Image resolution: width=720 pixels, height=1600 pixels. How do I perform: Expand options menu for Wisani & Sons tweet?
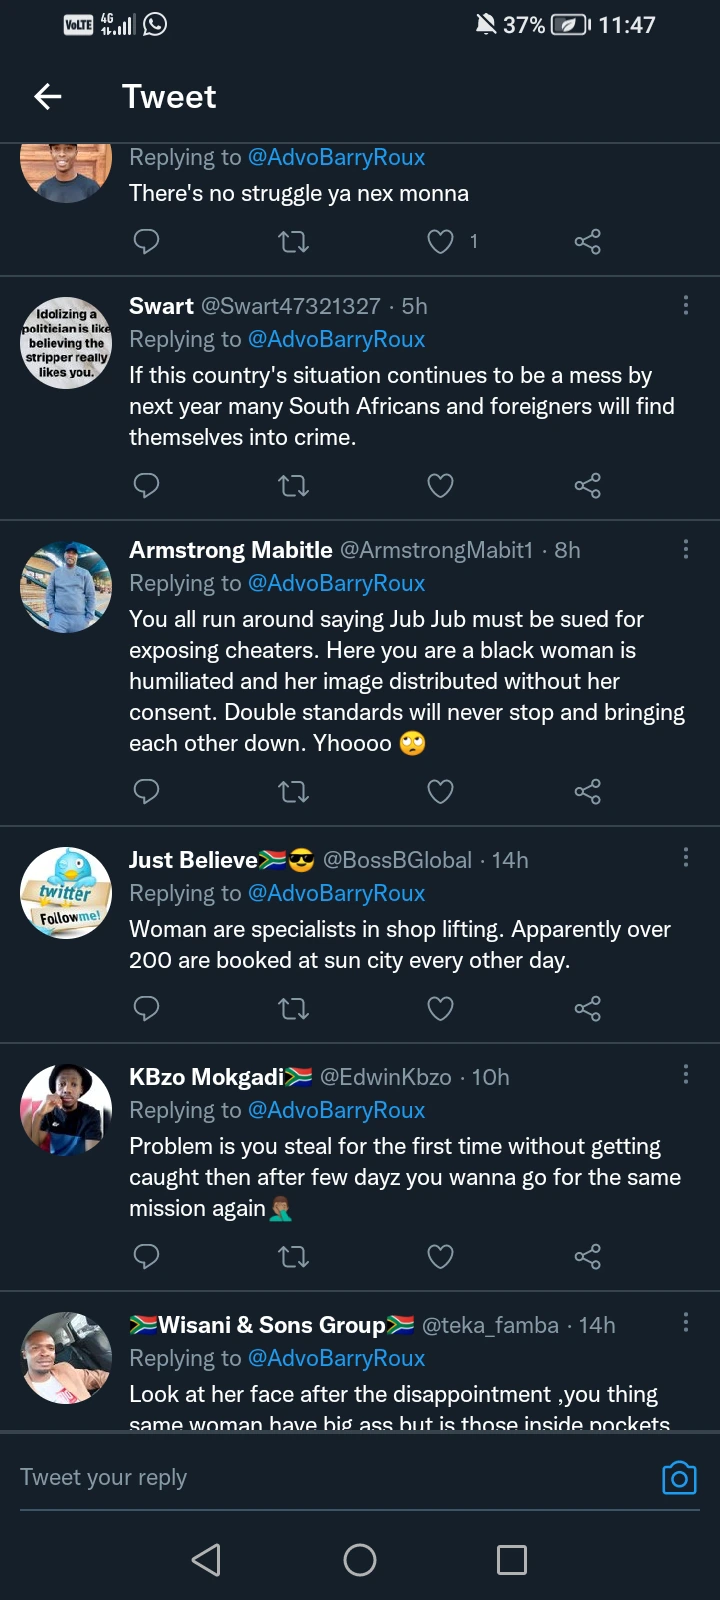[685, 1323]
